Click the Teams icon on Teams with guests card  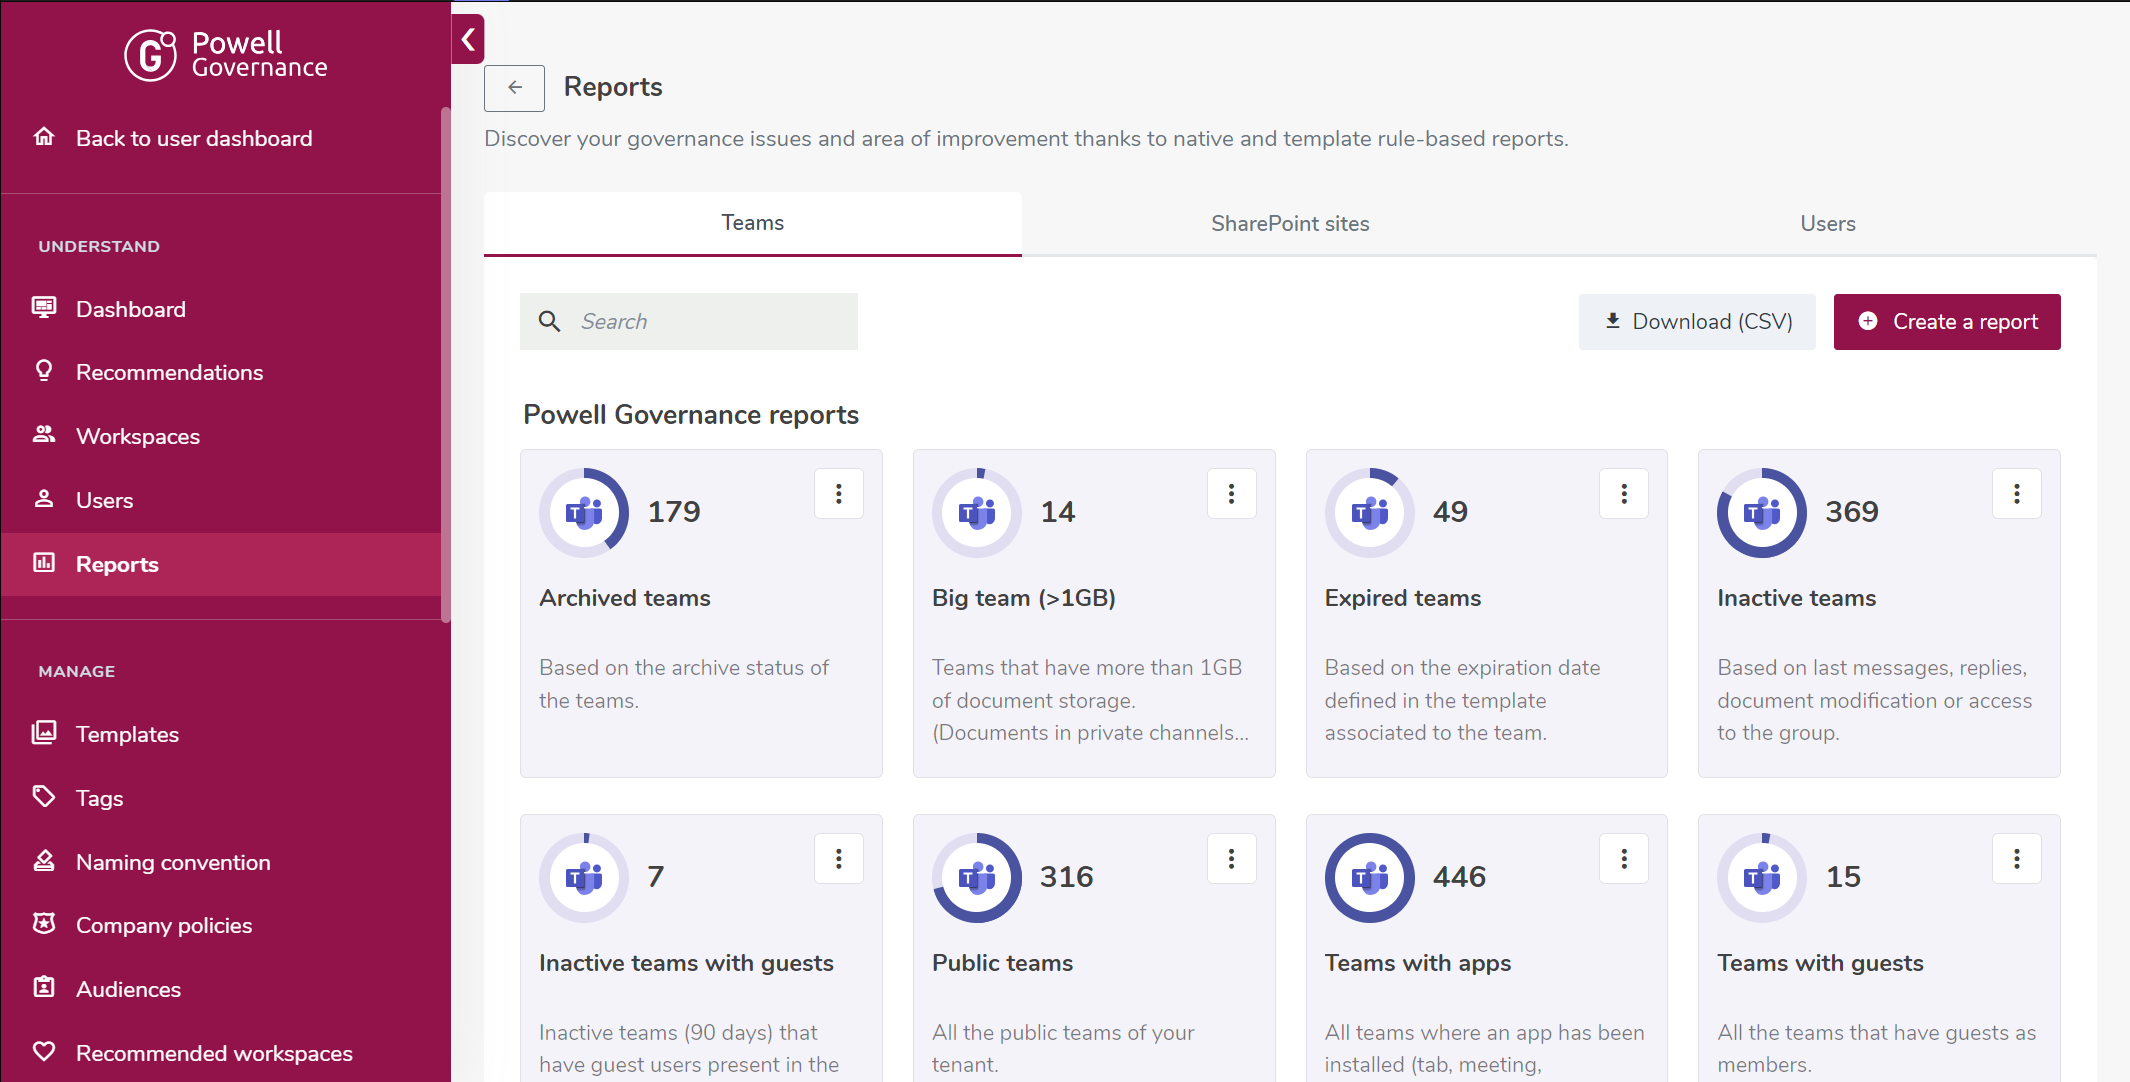(1762, 878)
